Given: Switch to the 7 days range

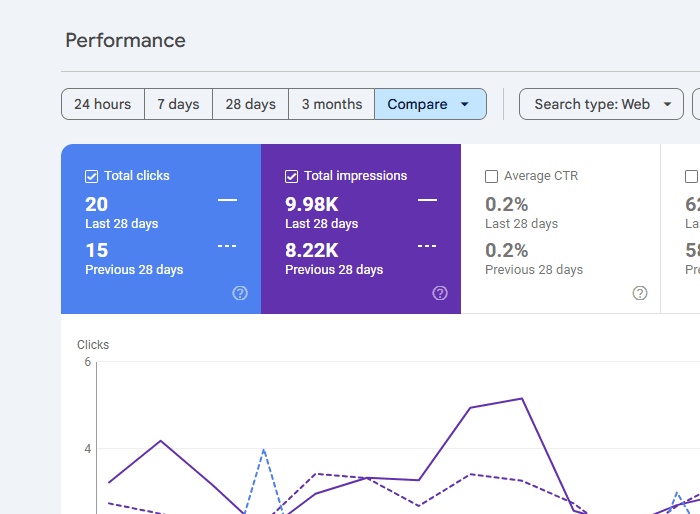Looking at the screenshot, I should (178, 104).
